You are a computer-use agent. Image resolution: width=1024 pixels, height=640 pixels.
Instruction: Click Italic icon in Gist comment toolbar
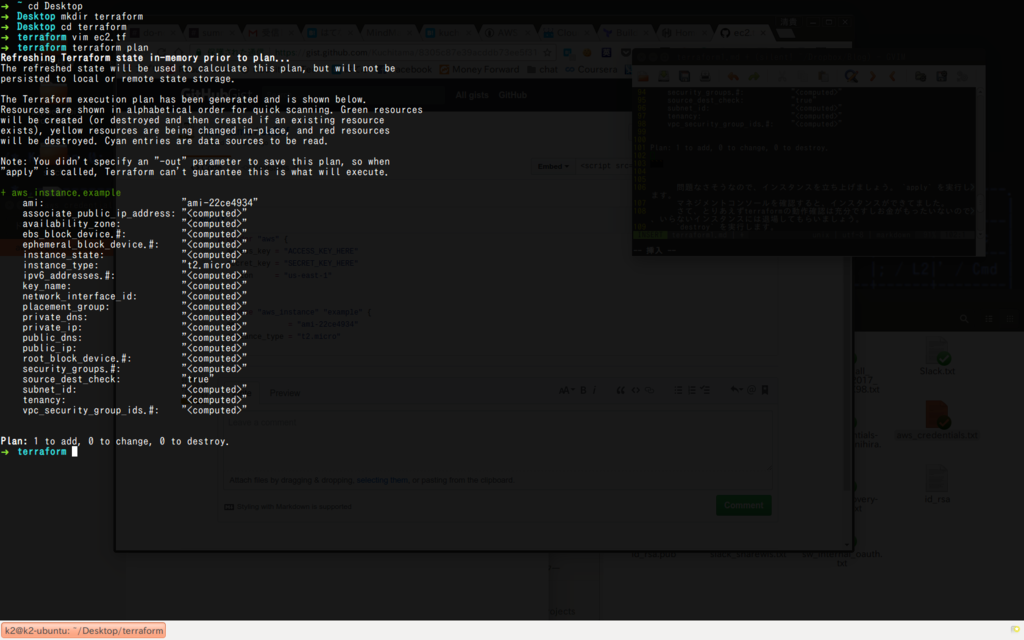(594, 390)
